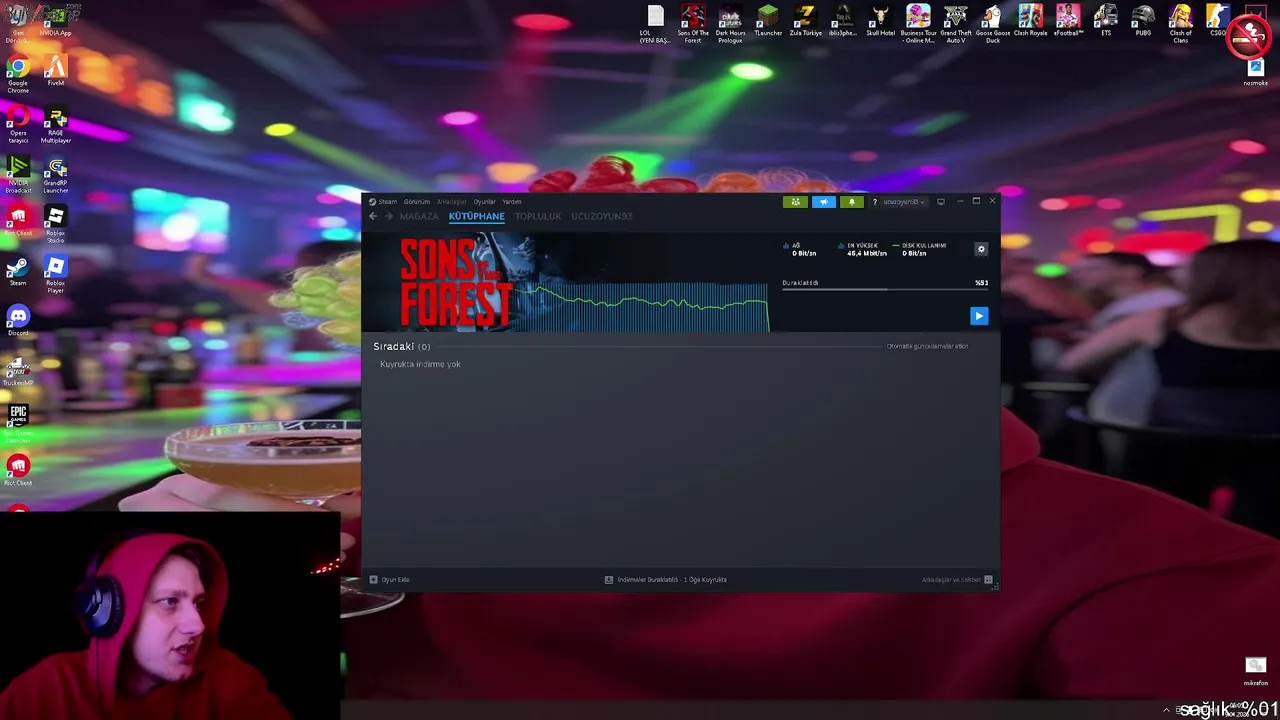Go back using Steam's back arrow
The height and width of the screenshot is (720, 1280).
point(373,216)
